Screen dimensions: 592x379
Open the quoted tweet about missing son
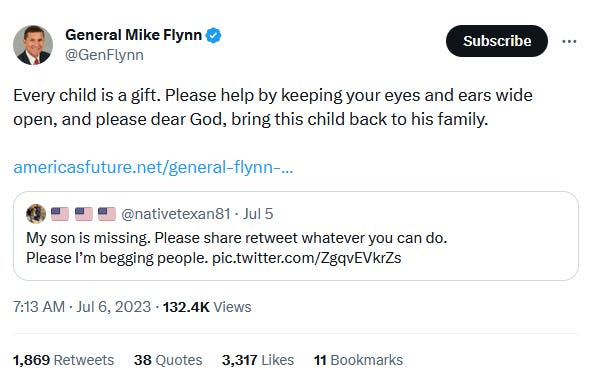[296, 236]
